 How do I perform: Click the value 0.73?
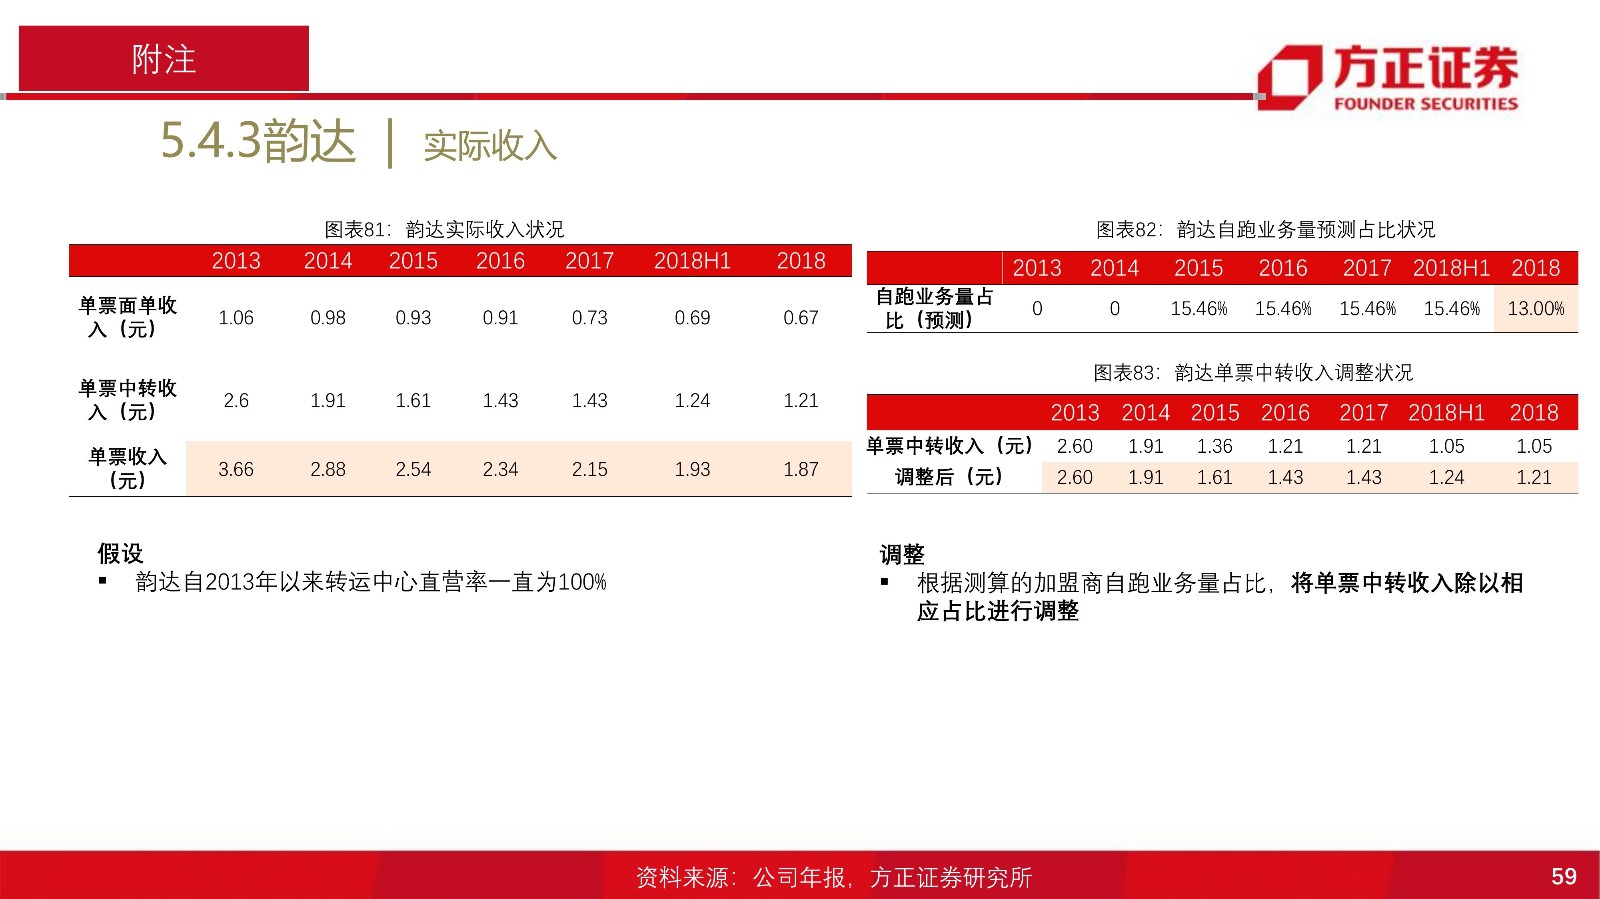click(x=590, y=318)
